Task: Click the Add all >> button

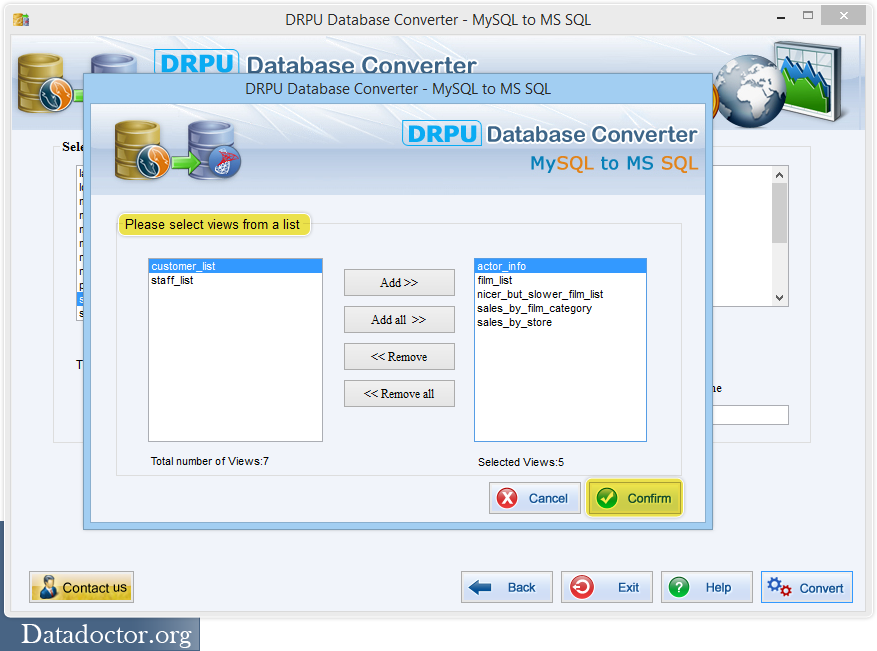Action: coord(399,319)
